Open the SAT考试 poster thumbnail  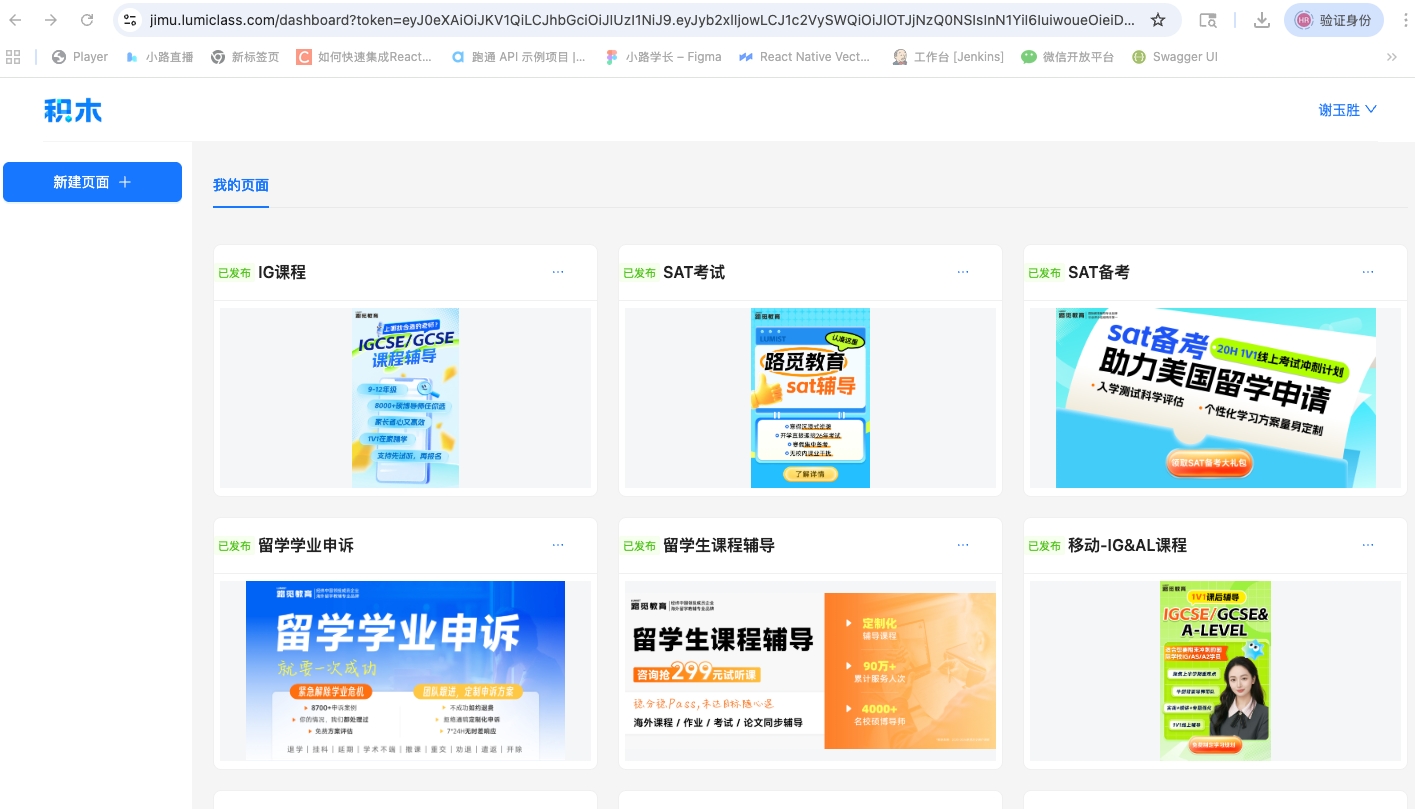810,397
